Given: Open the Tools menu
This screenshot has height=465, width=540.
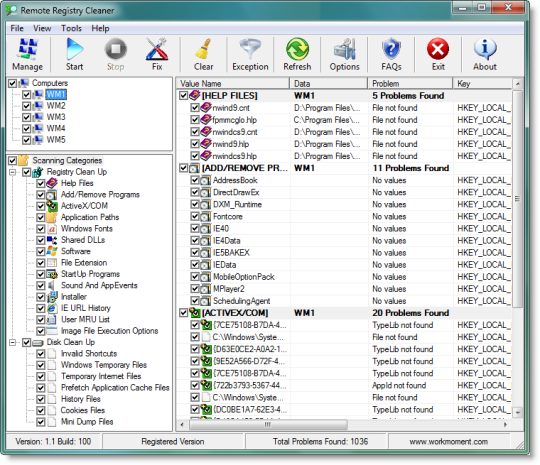Looking at the screenshot, I should click(x=71, y=28).
